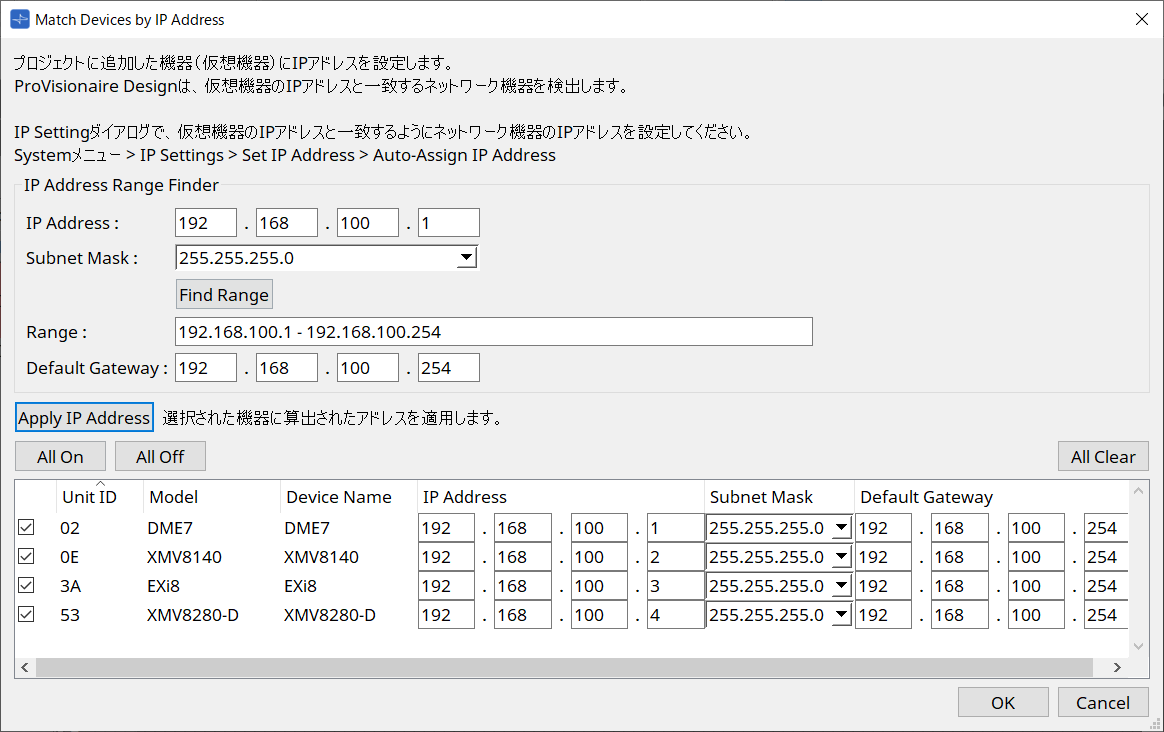Image resolution: width=1164 pixels, height=732 pixels.
Task: Click the Default Gateway column header
Action: point(991,497)
